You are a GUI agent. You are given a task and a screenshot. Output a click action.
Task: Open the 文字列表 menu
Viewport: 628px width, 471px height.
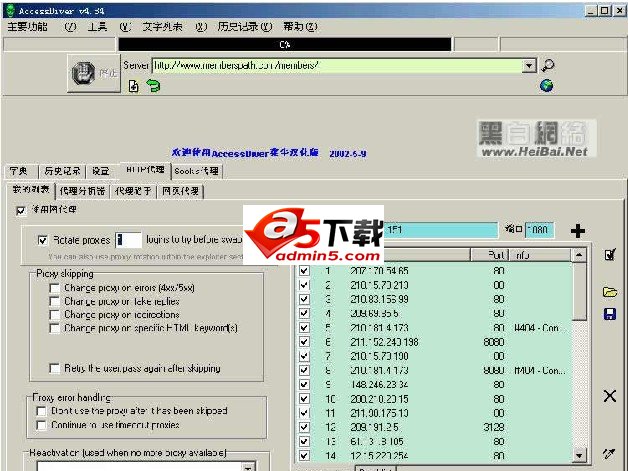[x=162, y=27]
